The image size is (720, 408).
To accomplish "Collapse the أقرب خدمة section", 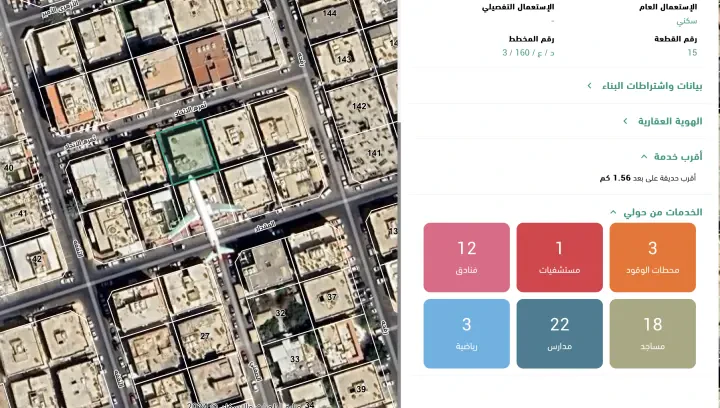I will [676, 156].
